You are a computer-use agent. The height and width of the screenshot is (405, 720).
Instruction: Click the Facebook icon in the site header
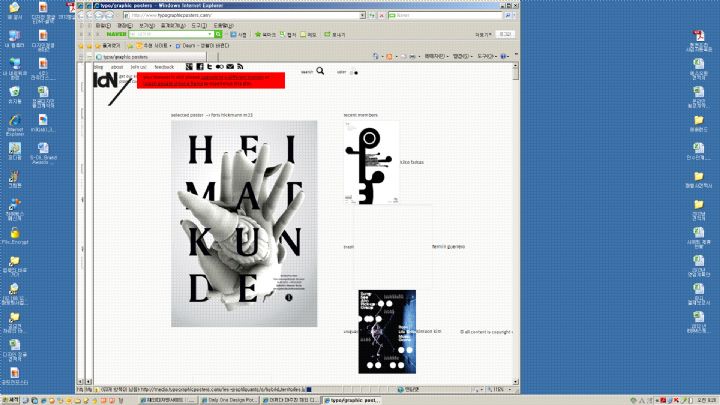coord(200,67)
